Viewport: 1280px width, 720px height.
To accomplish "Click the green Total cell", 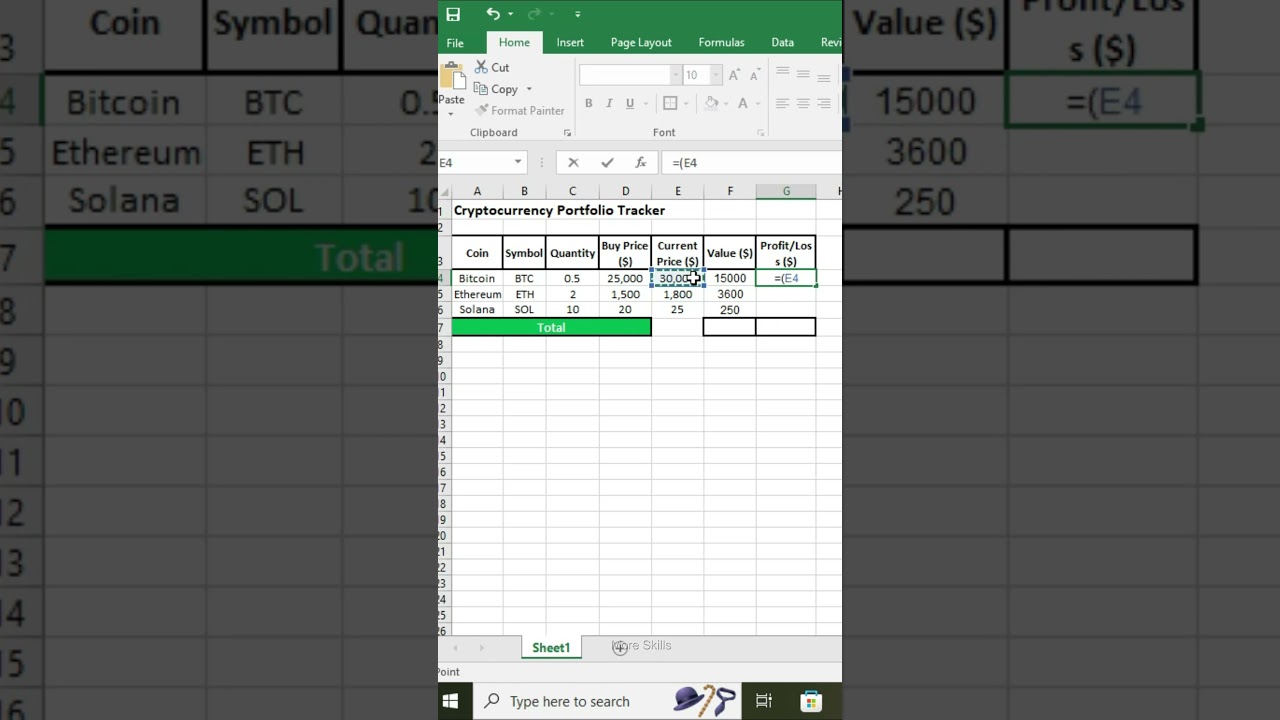I will [551, 327].
